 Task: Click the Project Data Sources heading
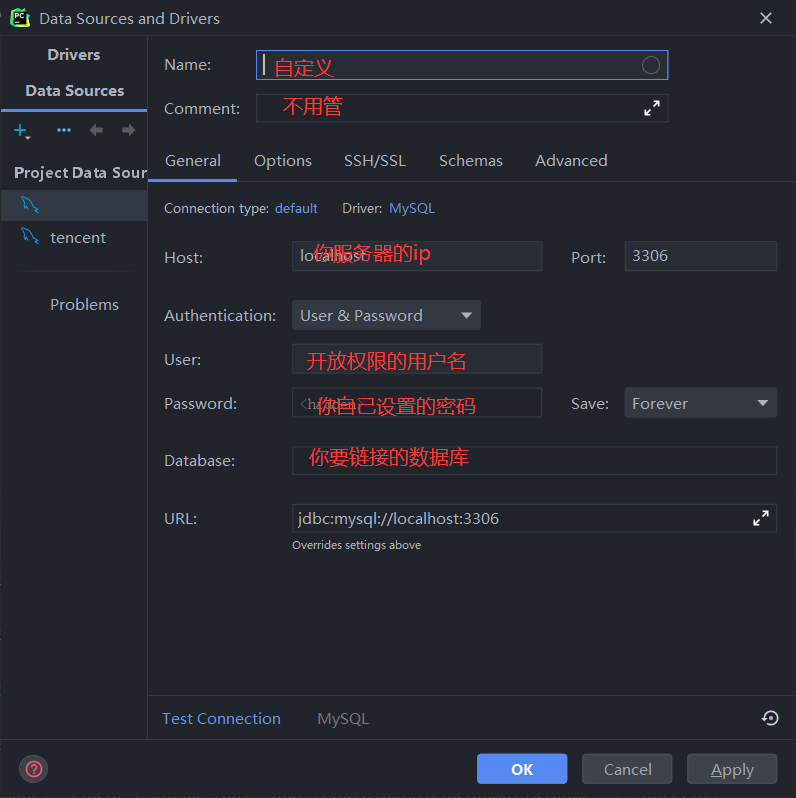[x=80, y=173]
